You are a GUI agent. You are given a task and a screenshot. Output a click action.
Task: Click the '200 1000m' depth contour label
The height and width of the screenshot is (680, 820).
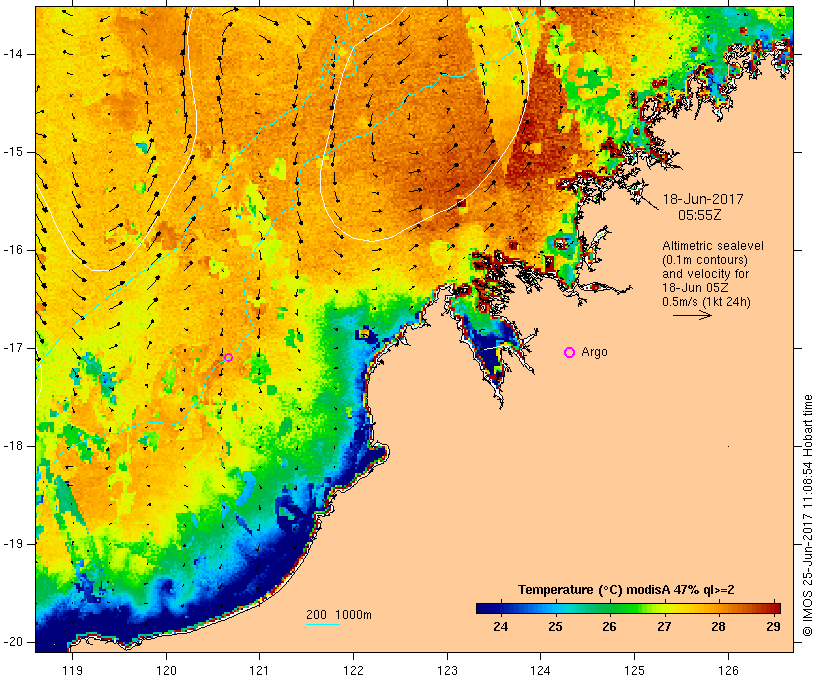pos(339,615)
